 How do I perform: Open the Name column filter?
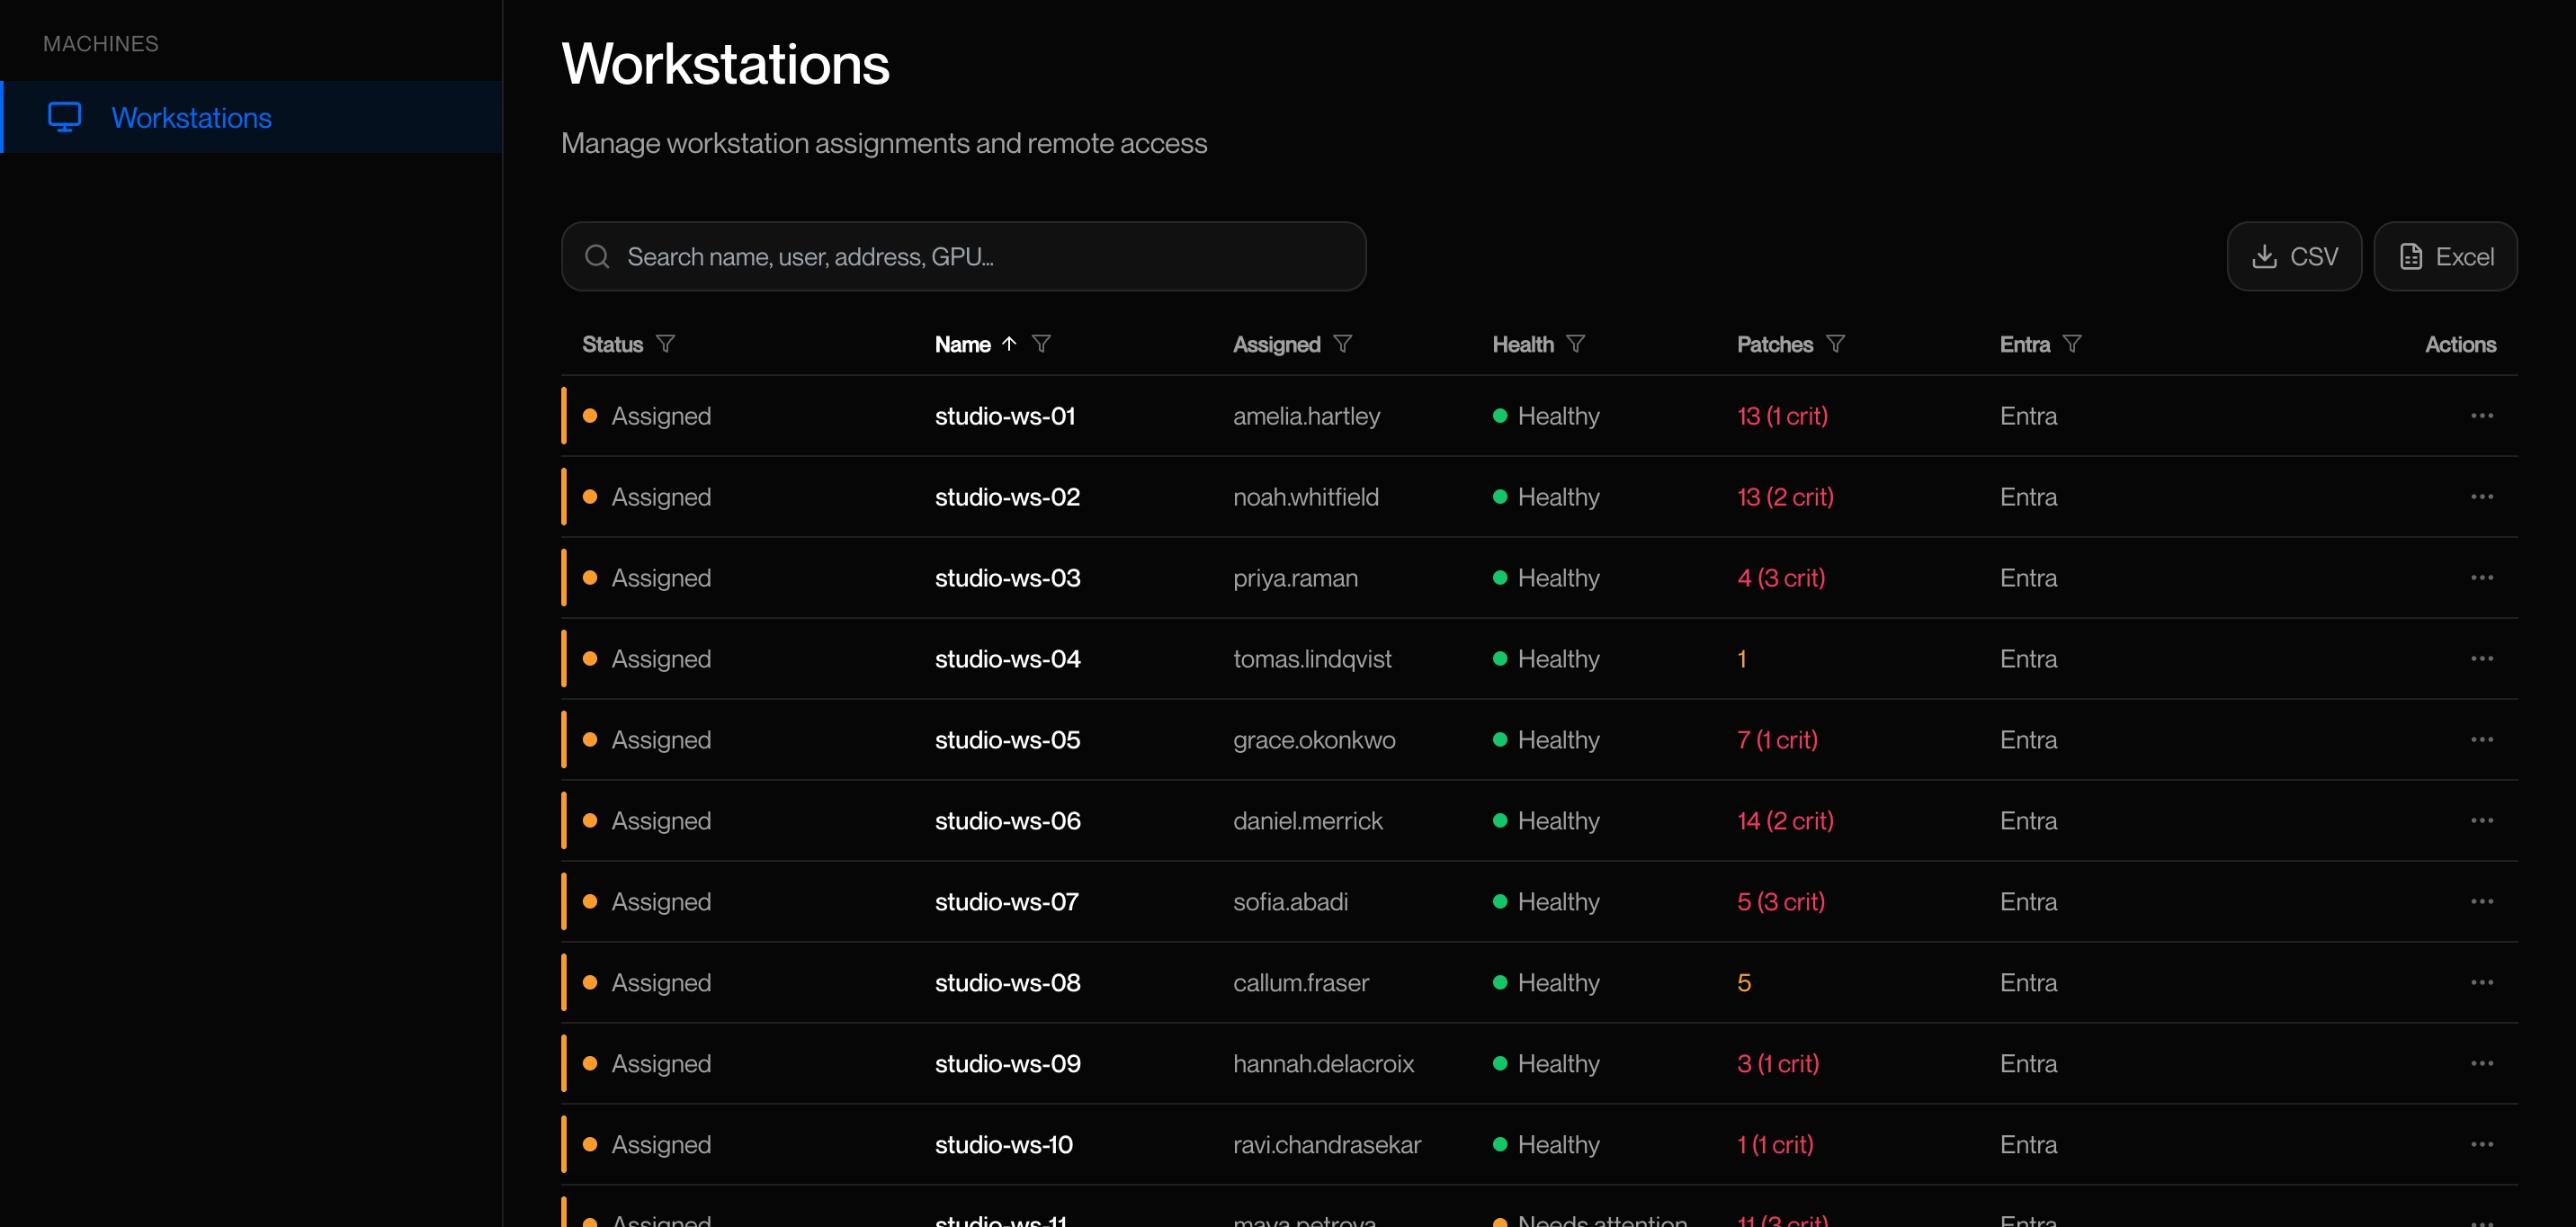[1041, 344]
